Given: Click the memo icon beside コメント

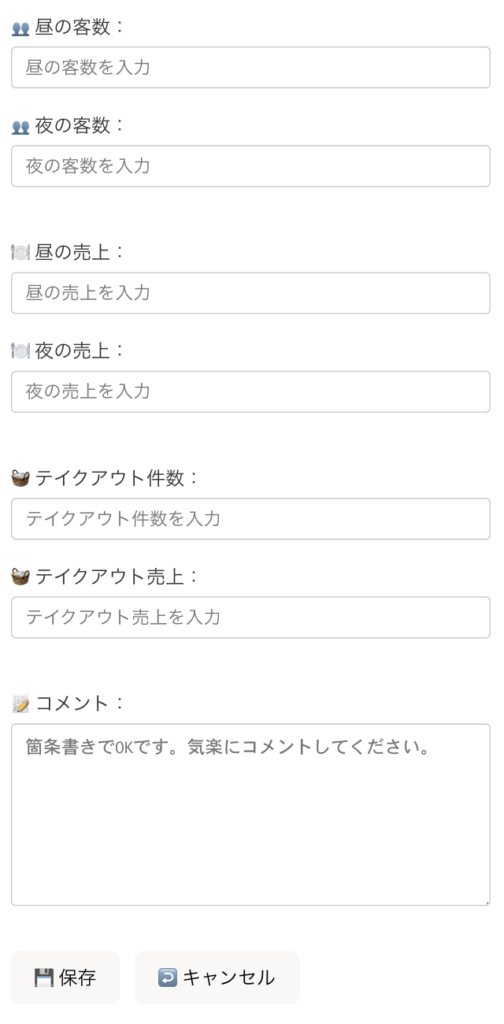Looking at the screenshot, I should (x=21, y=704).
